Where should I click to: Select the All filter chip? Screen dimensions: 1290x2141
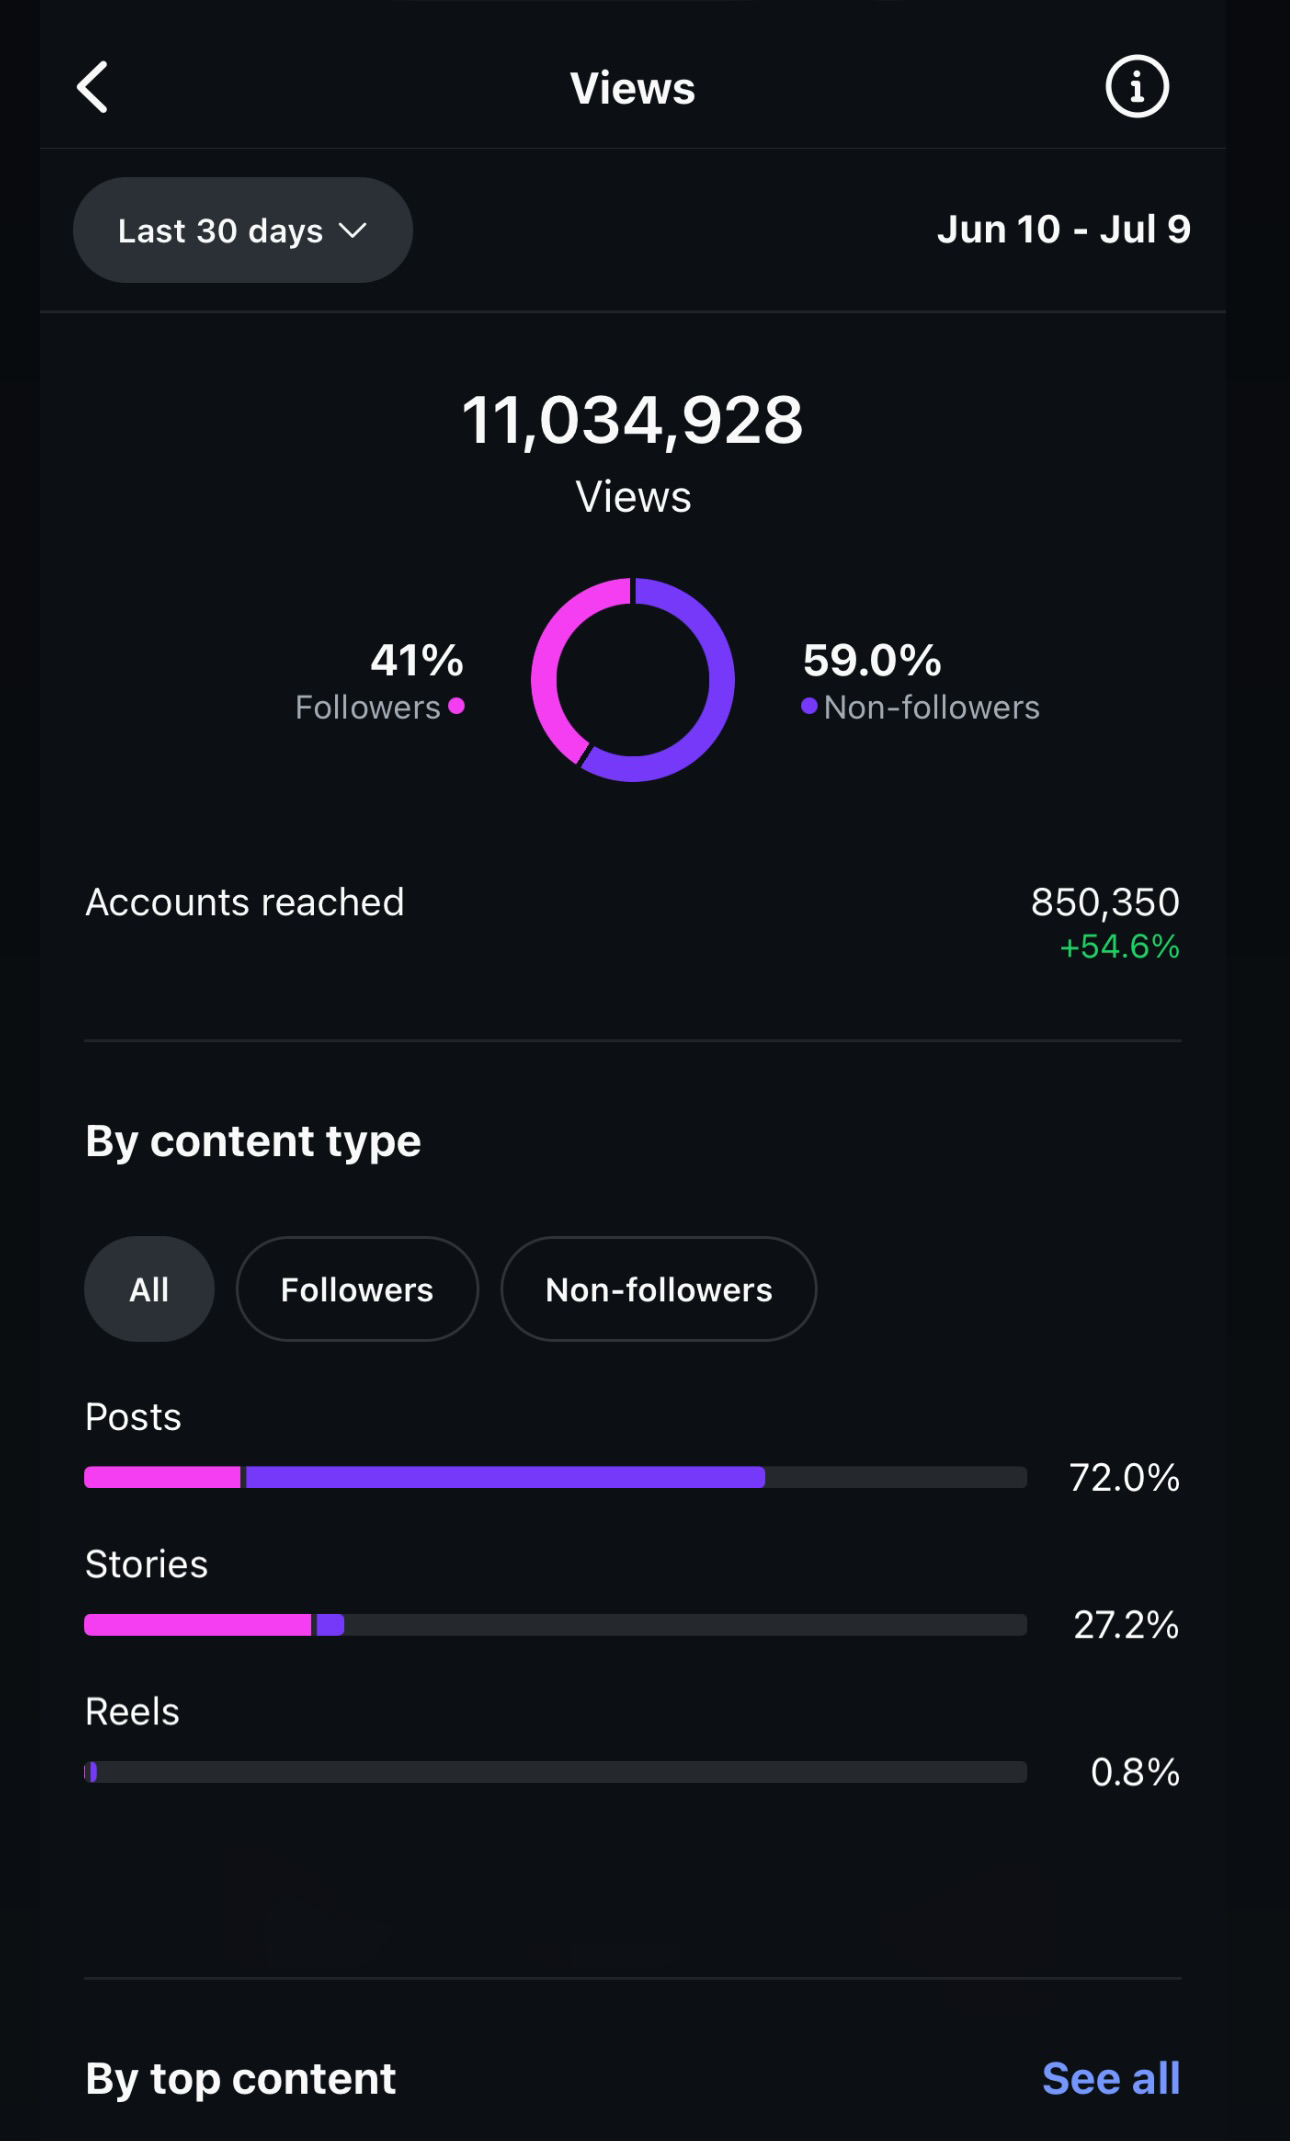click(149, 1289)
